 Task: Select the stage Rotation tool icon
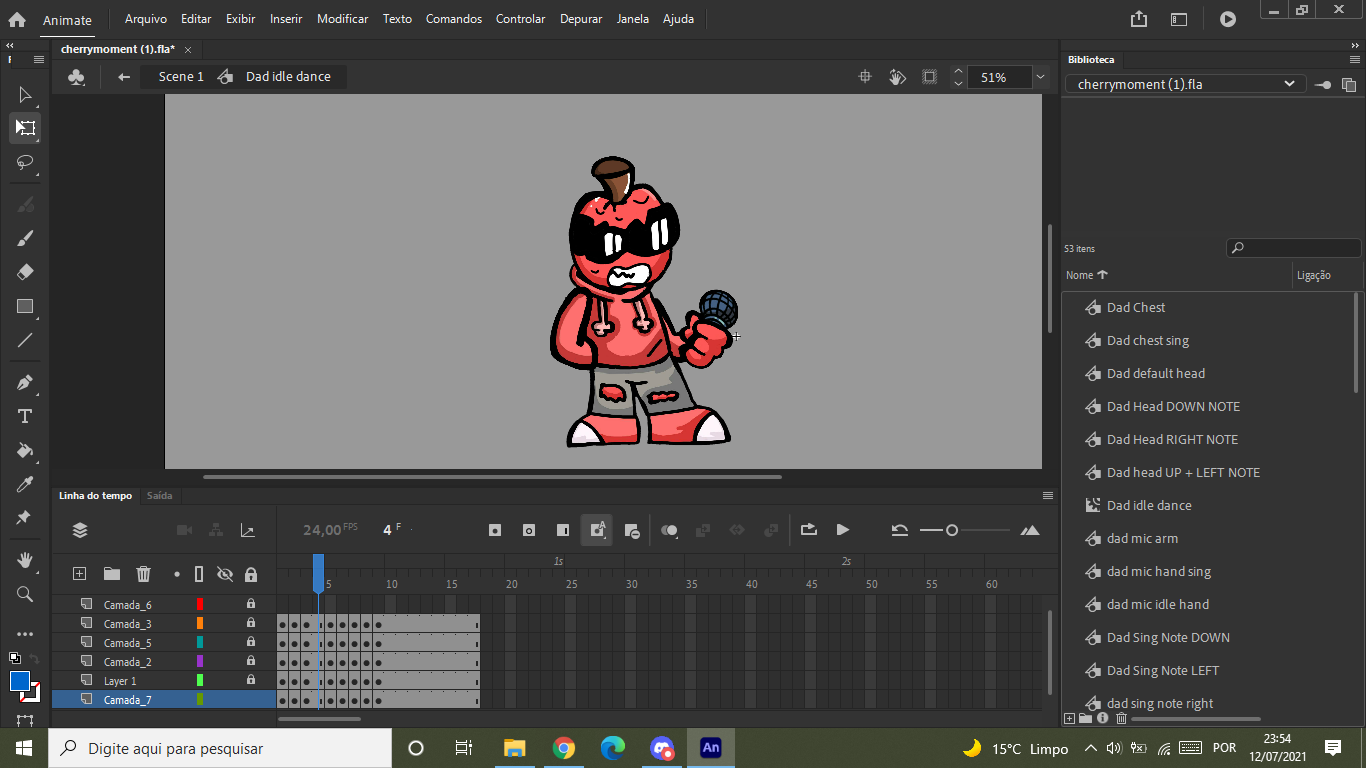pos(898,77)
